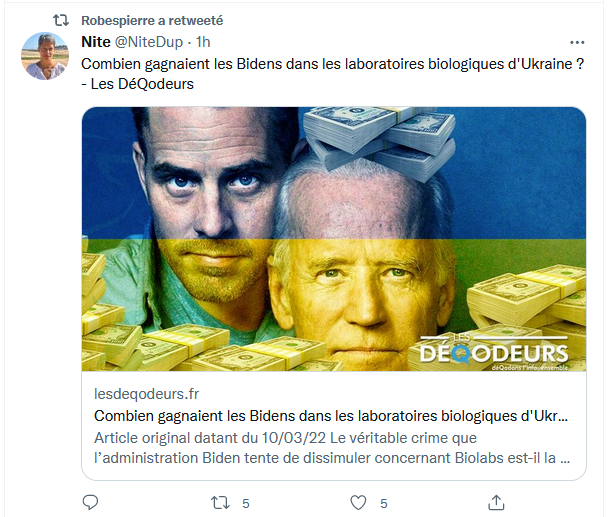Click the 1h tweet timestamp
Image resolution: width=613 pixels, height=517 pixels.
coord(203,42)
